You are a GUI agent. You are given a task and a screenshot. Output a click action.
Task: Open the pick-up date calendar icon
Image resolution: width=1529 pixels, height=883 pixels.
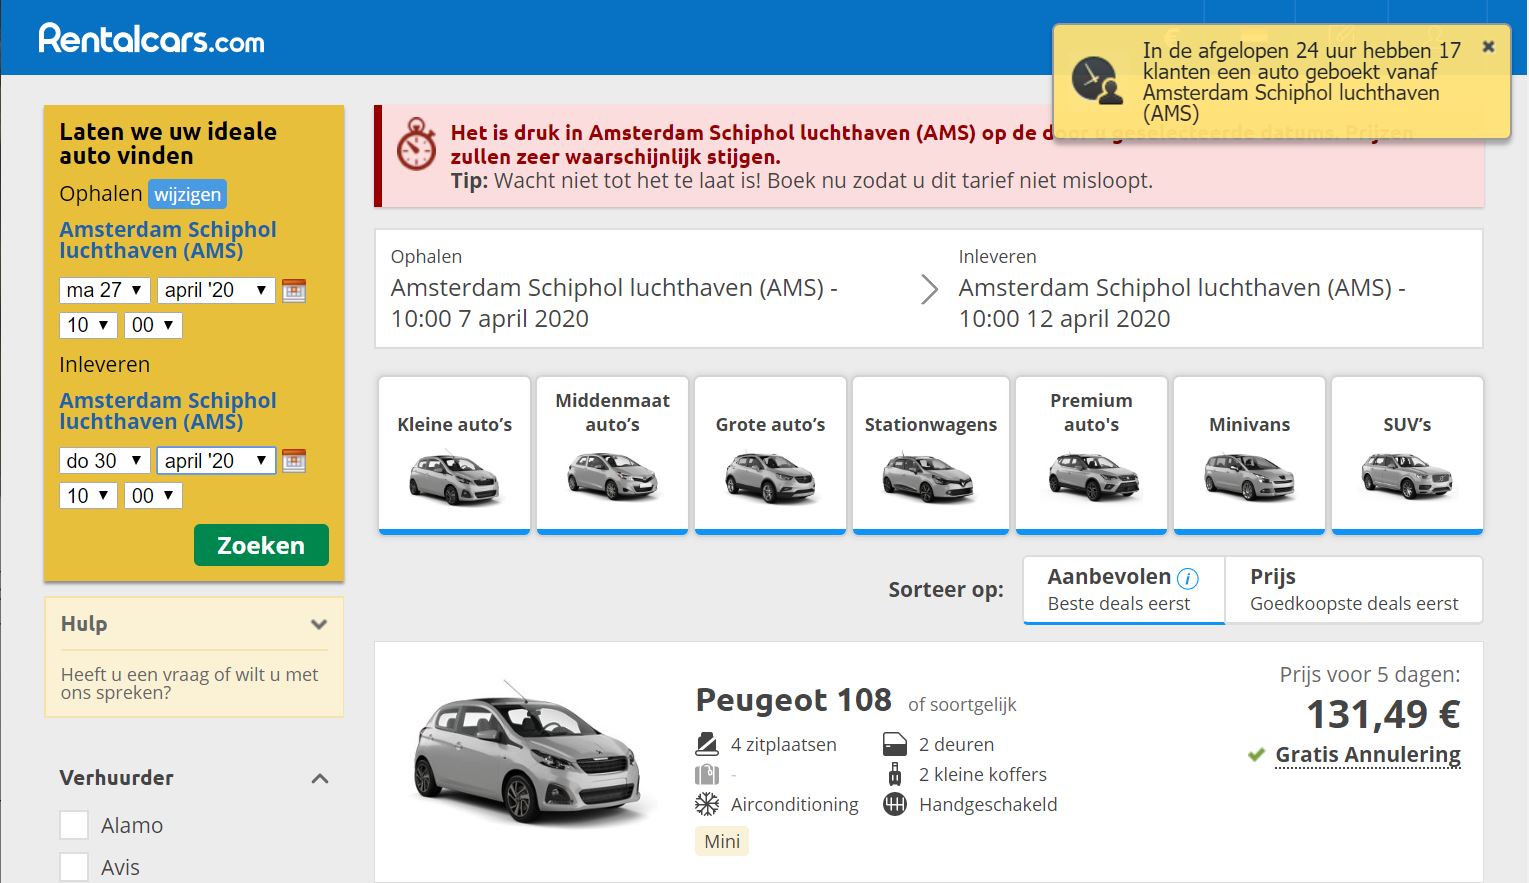(x=294, y=290)
